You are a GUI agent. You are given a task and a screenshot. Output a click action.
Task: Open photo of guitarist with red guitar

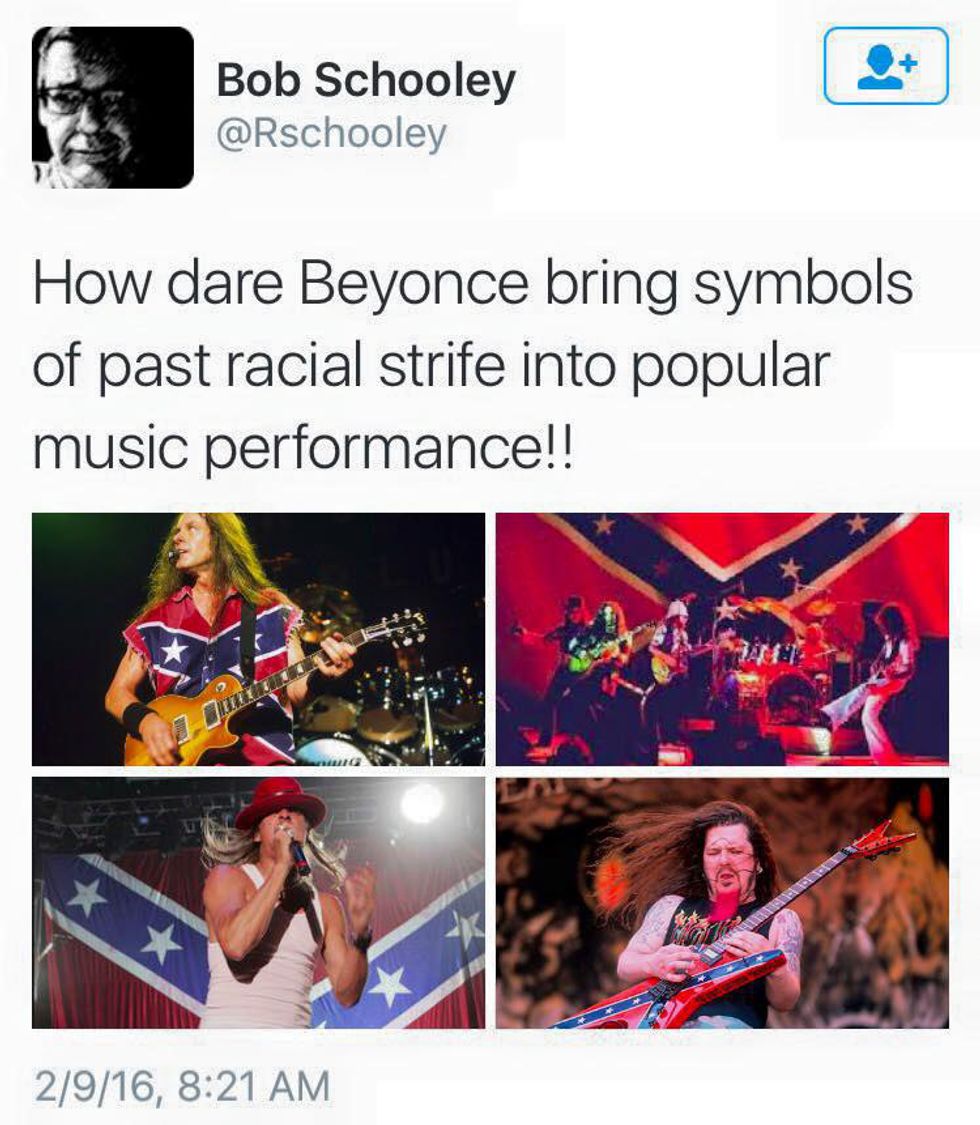(722, 903)
